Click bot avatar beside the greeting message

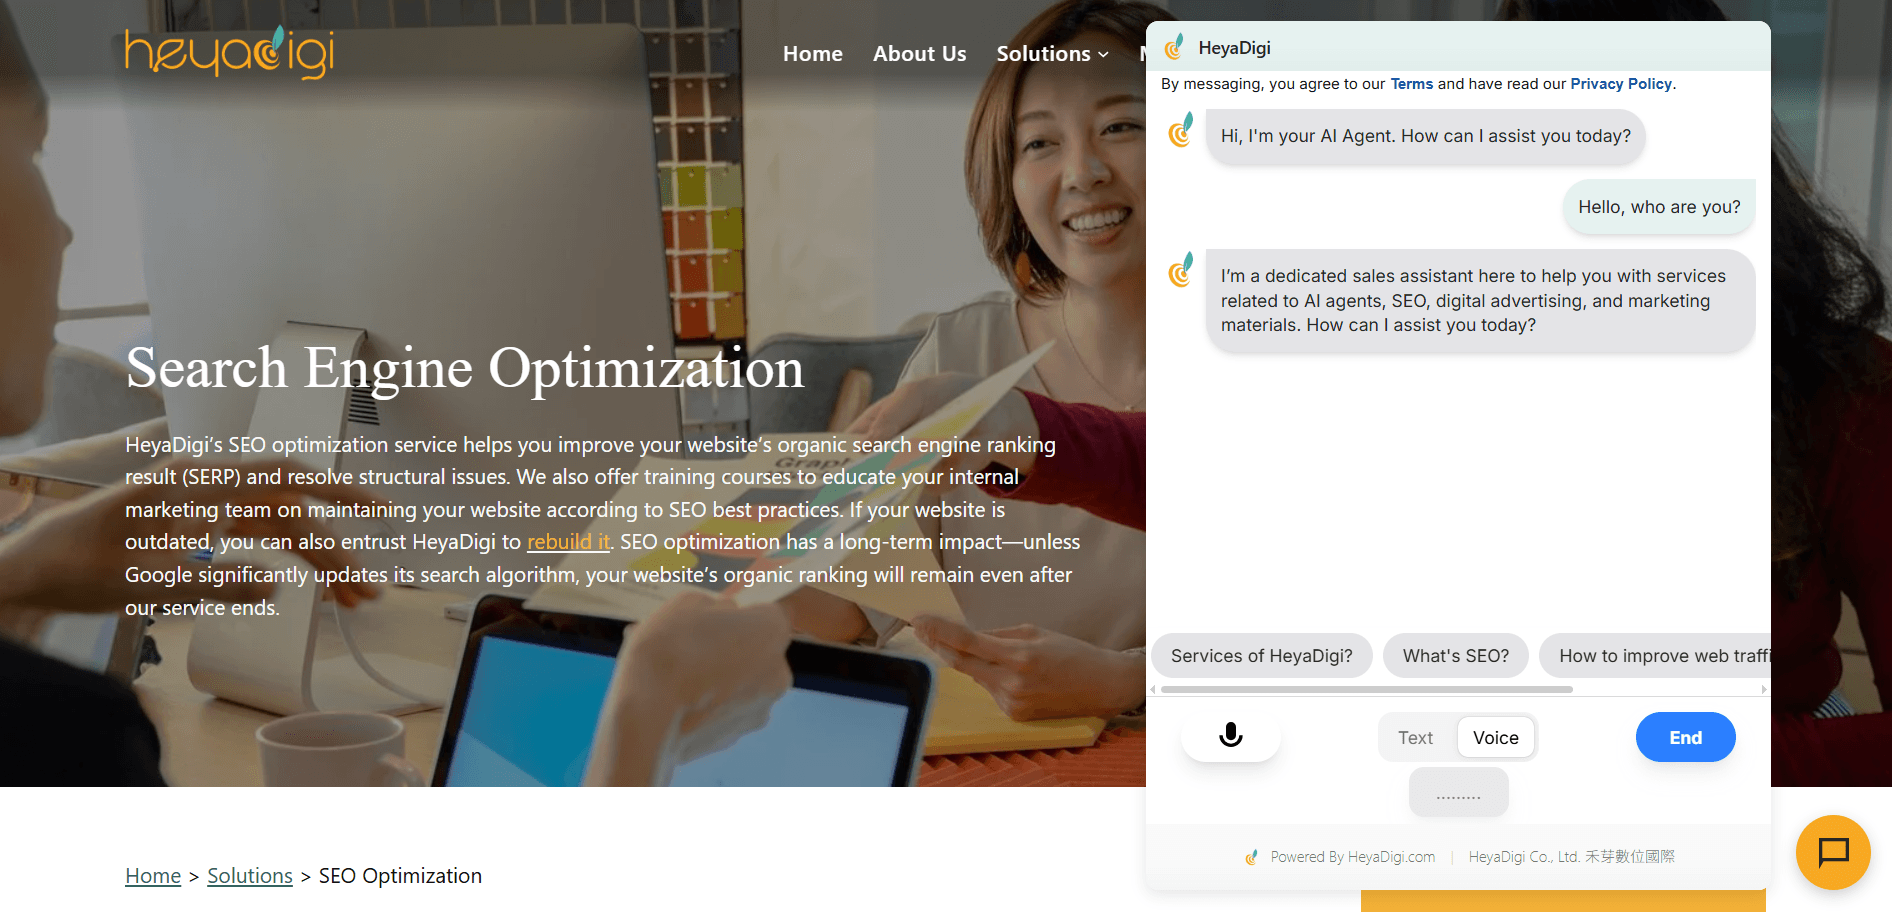point(1181,130)
